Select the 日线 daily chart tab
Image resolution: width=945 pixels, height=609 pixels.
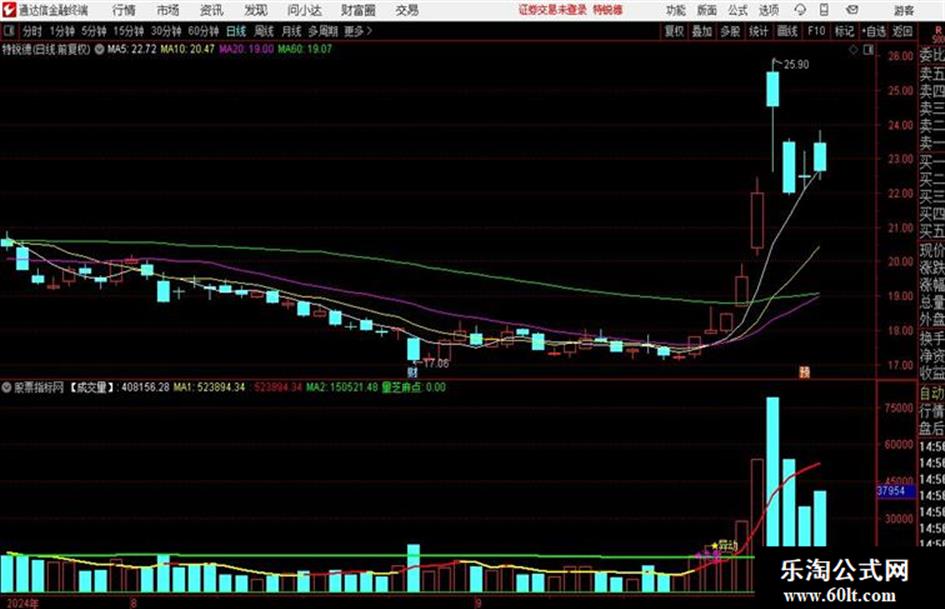tap(236, 31)
